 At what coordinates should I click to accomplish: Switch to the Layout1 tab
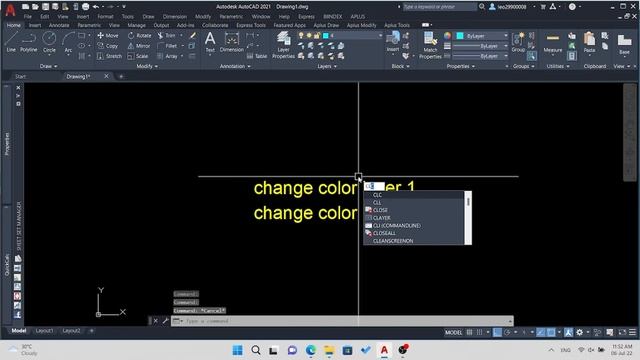click(x=44, y=331)
